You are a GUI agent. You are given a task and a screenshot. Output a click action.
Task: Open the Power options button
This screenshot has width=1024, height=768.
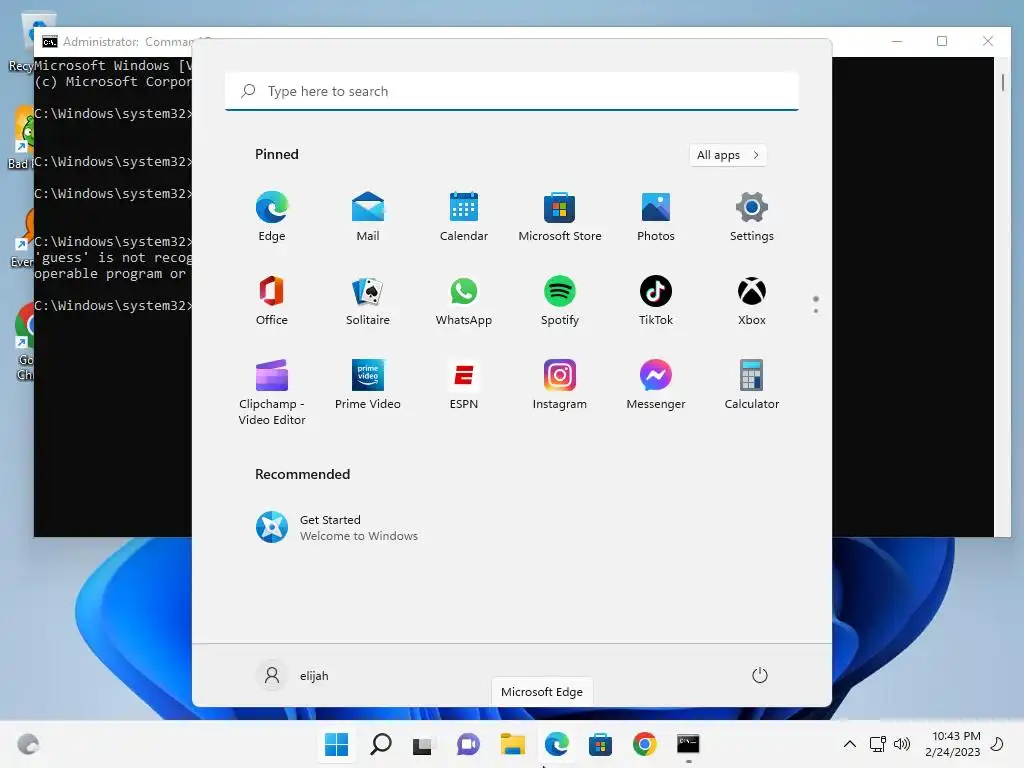coord(760,675)
